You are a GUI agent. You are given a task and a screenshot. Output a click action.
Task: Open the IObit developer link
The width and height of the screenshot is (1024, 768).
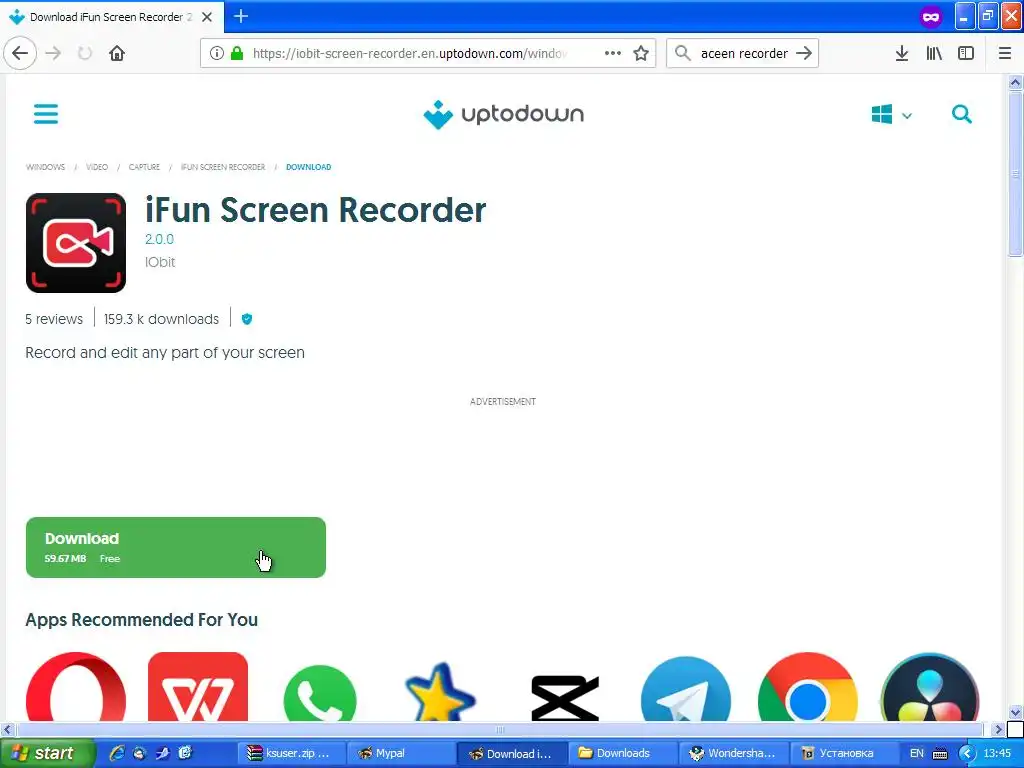(x=160, y=262)
